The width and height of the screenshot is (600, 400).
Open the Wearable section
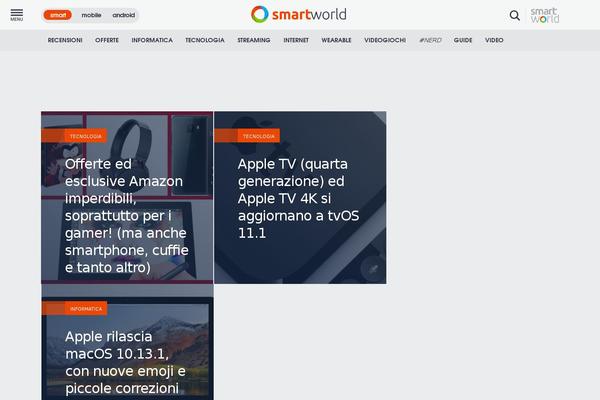336,40
